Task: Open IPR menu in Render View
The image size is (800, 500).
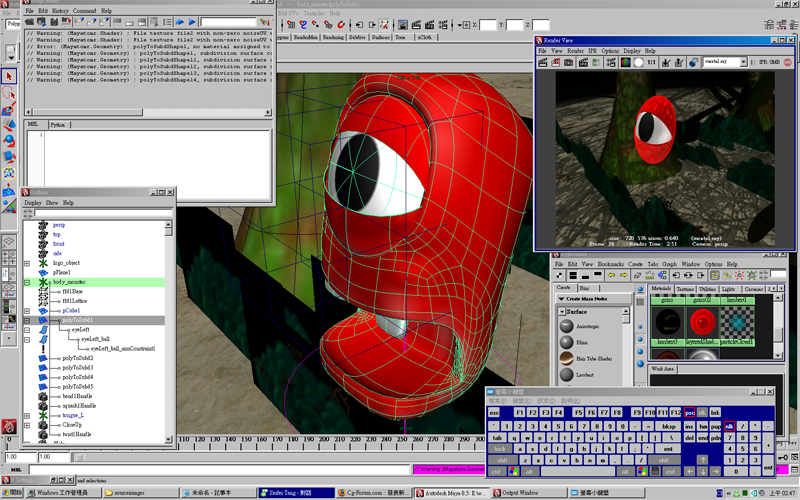Action: [x=592, y=51]
